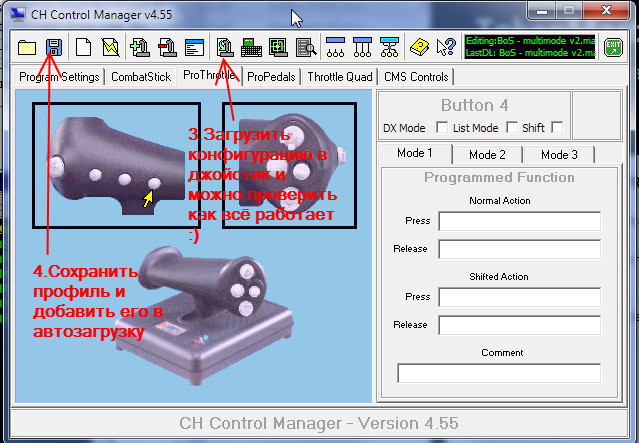The image size is (639, 443).
Task: Remove a controller with the minus joystick icon
Action: click(x=167, y=47)
